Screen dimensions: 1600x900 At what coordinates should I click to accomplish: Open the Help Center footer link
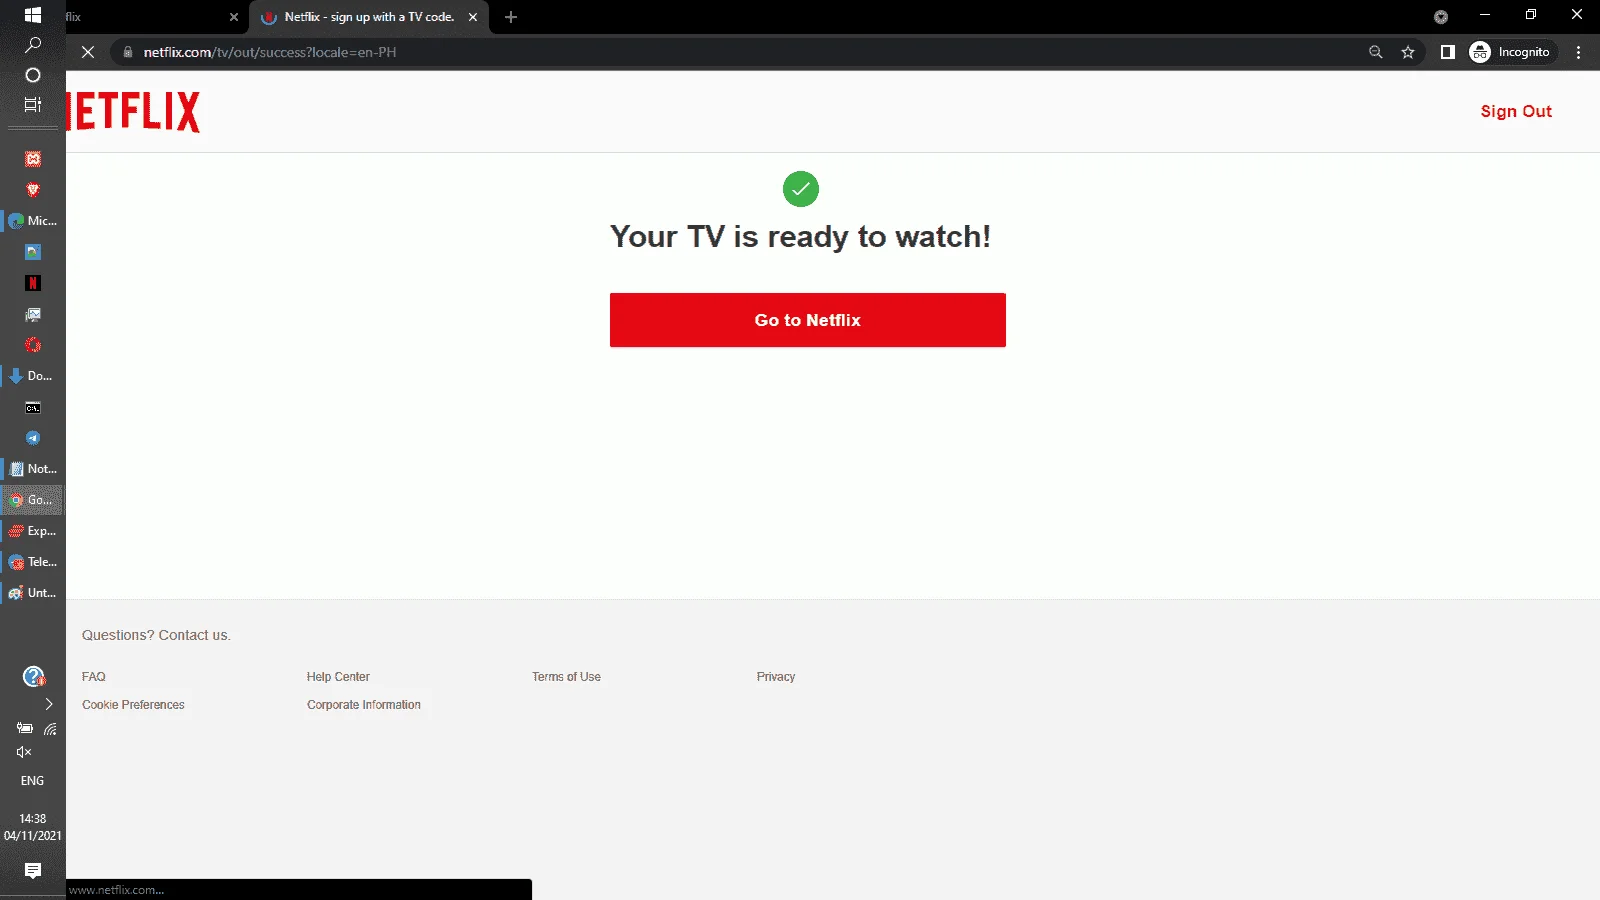point(338,677)
